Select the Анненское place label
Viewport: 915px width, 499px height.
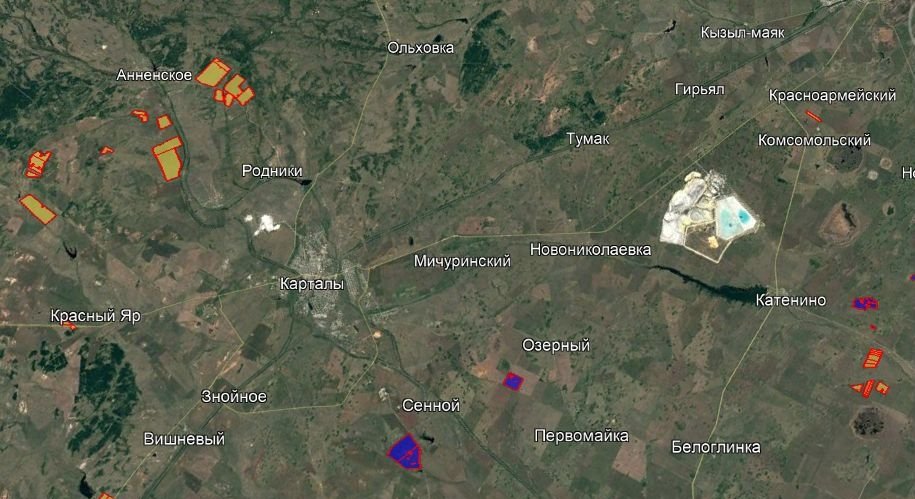[x=154, y=75]
